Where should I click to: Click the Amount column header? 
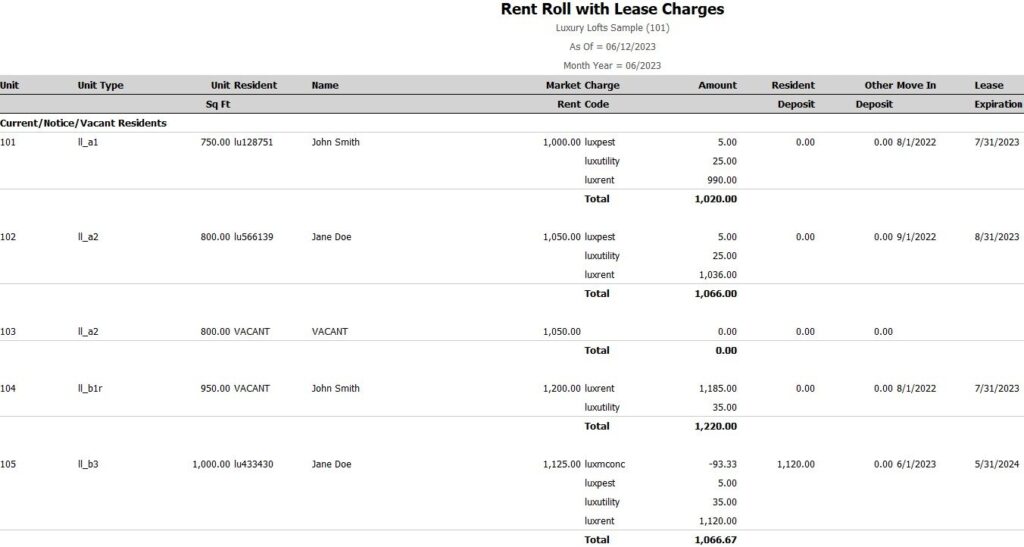point(717,86)
